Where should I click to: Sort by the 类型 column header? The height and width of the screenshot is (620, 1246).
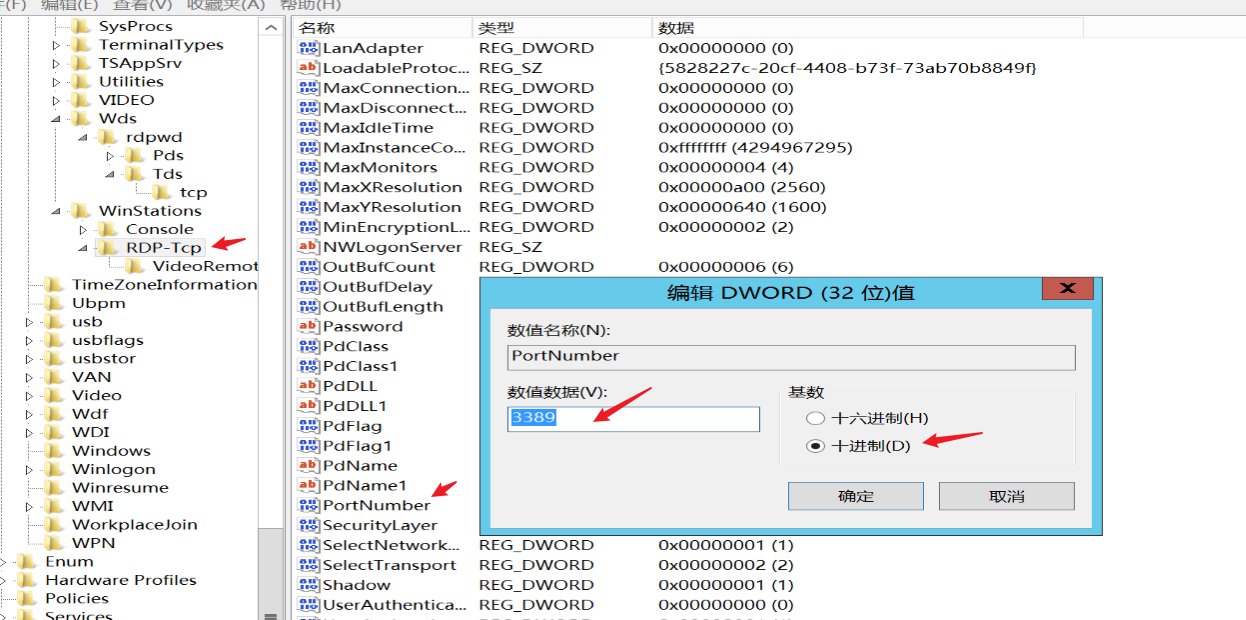(x=561, y=28)
